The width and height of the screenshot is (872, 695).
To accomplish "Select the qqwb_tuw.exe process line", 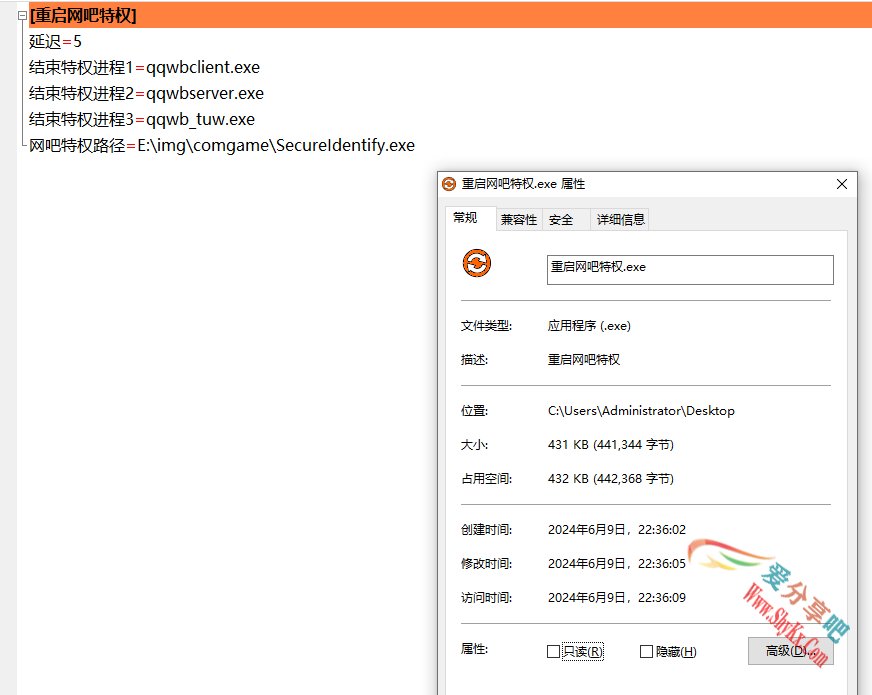I will 142,120.
